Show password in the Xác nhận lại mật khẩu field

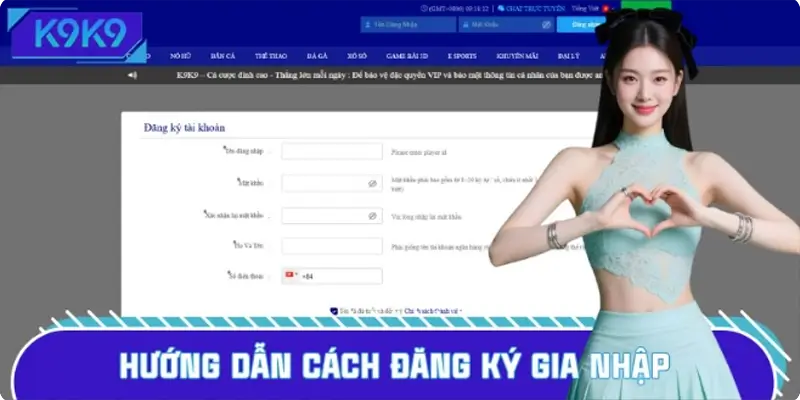(372, 216)
